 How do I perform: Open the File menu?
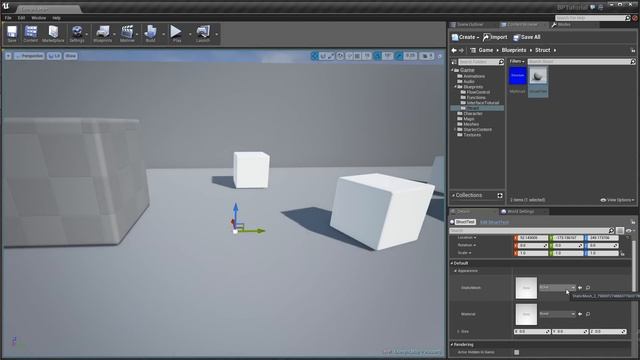tap(8, 18)
